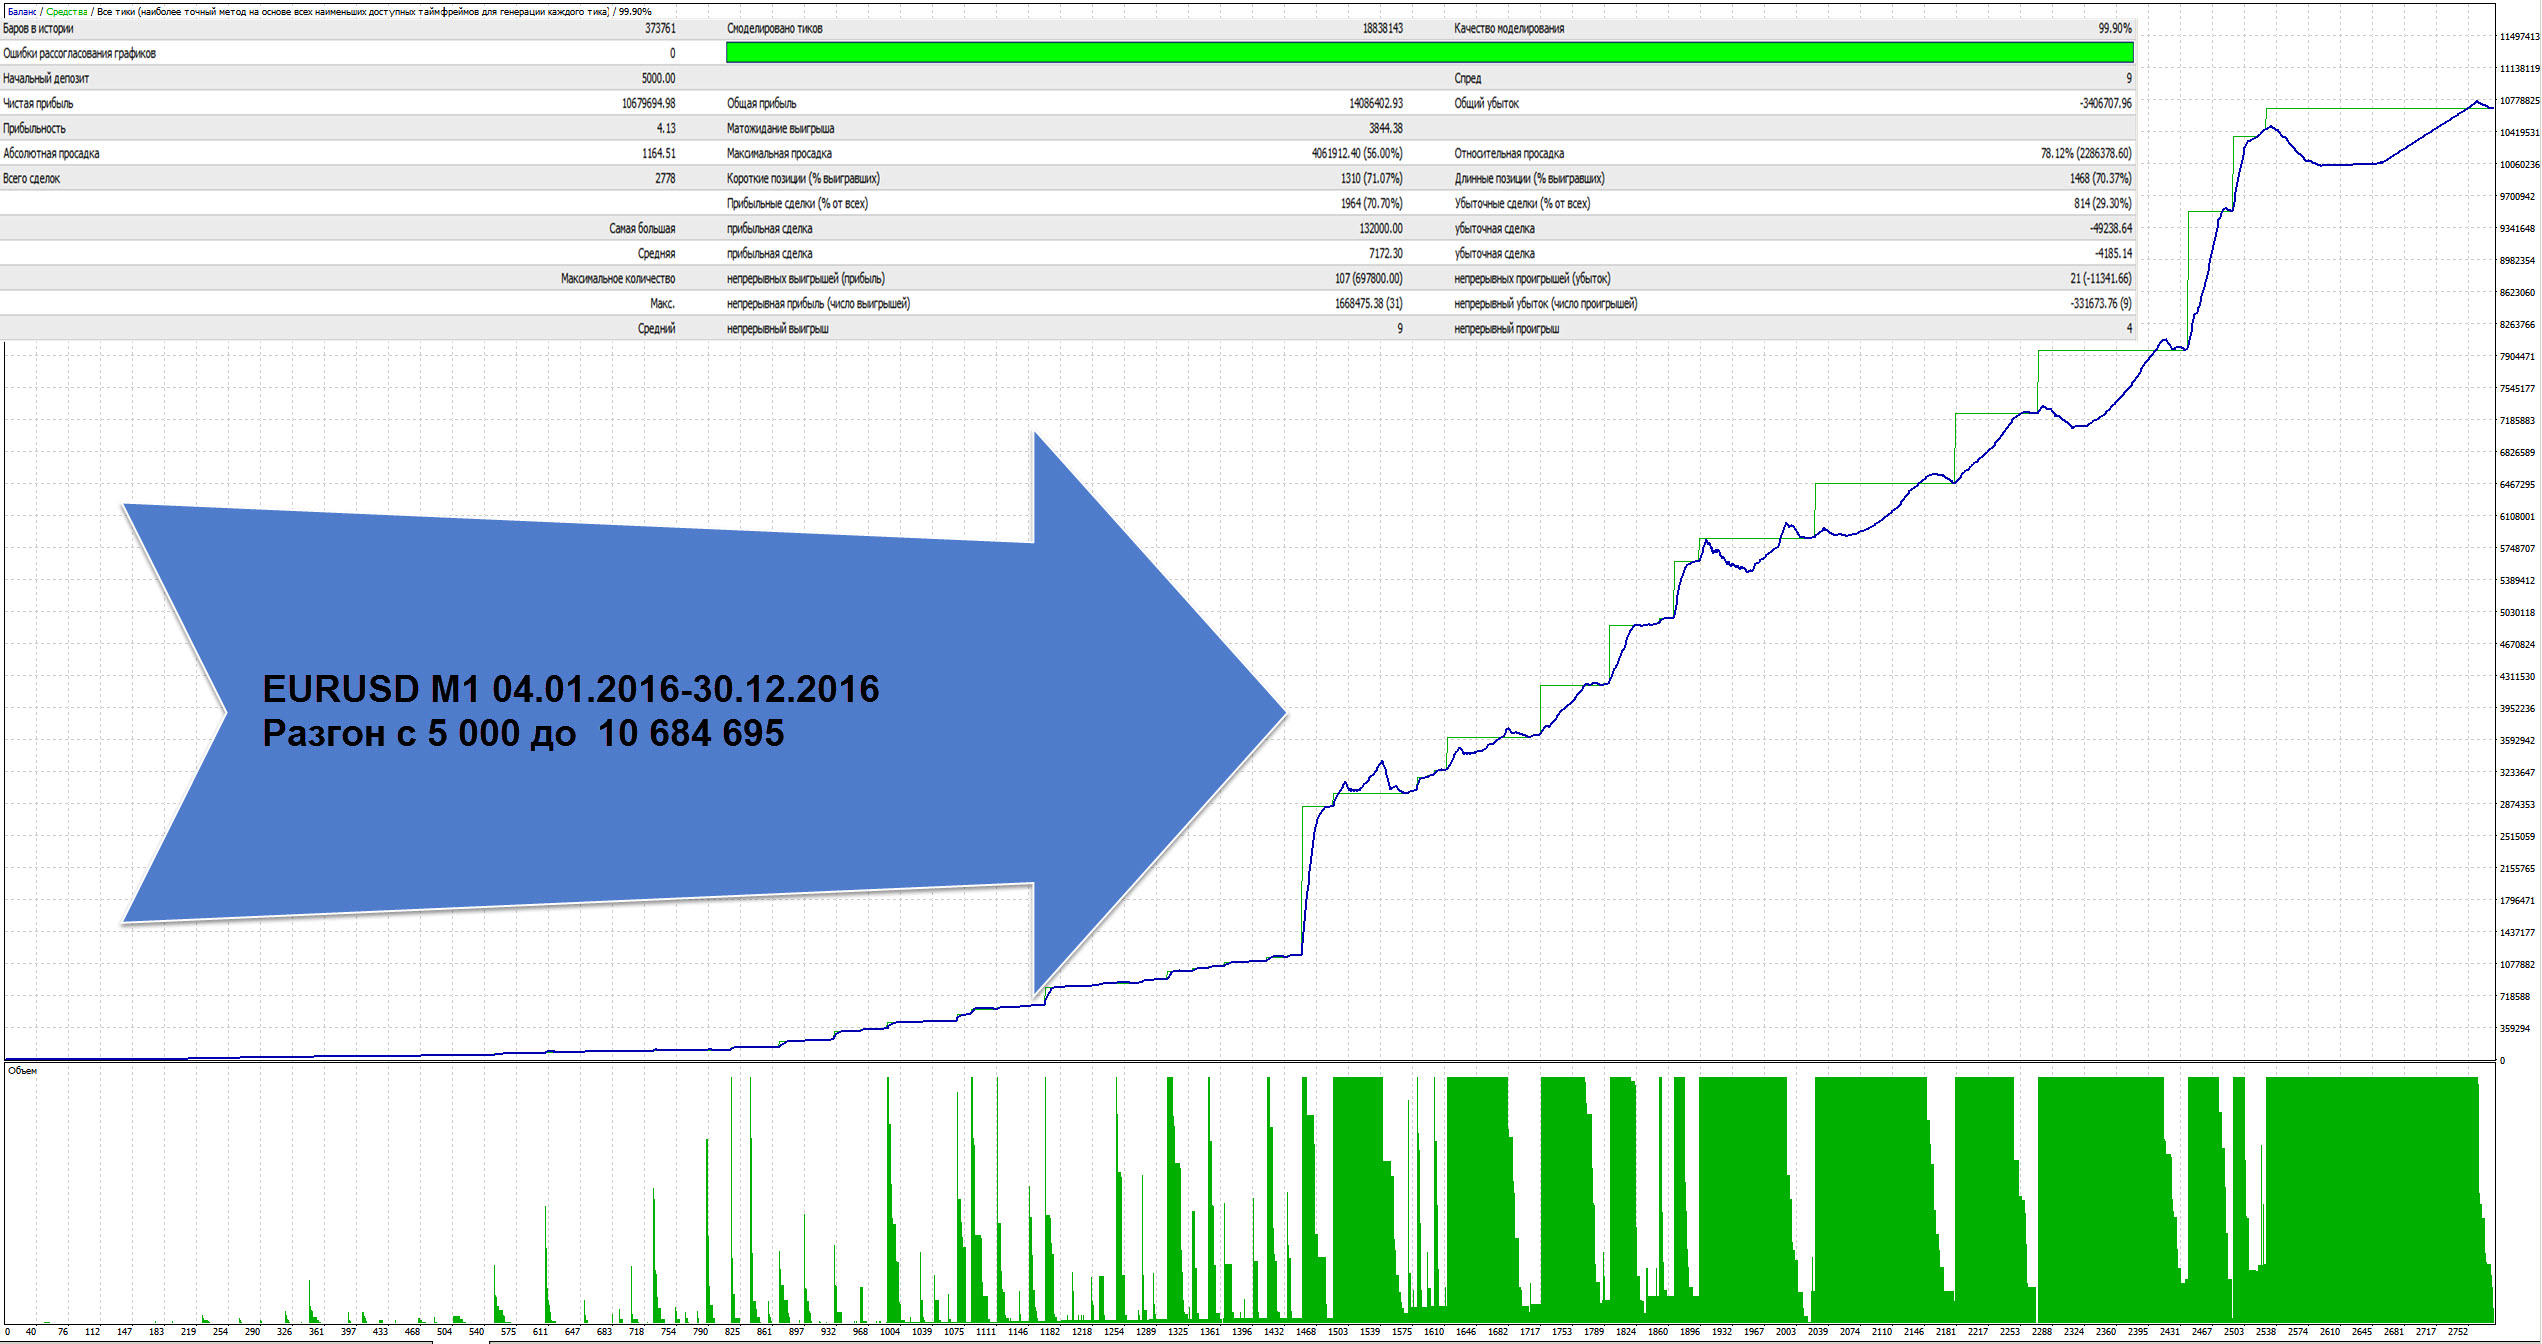Select expected payoff value '3844.38'
Screen dimensions: 2542x1344
tap(1386, 129)
